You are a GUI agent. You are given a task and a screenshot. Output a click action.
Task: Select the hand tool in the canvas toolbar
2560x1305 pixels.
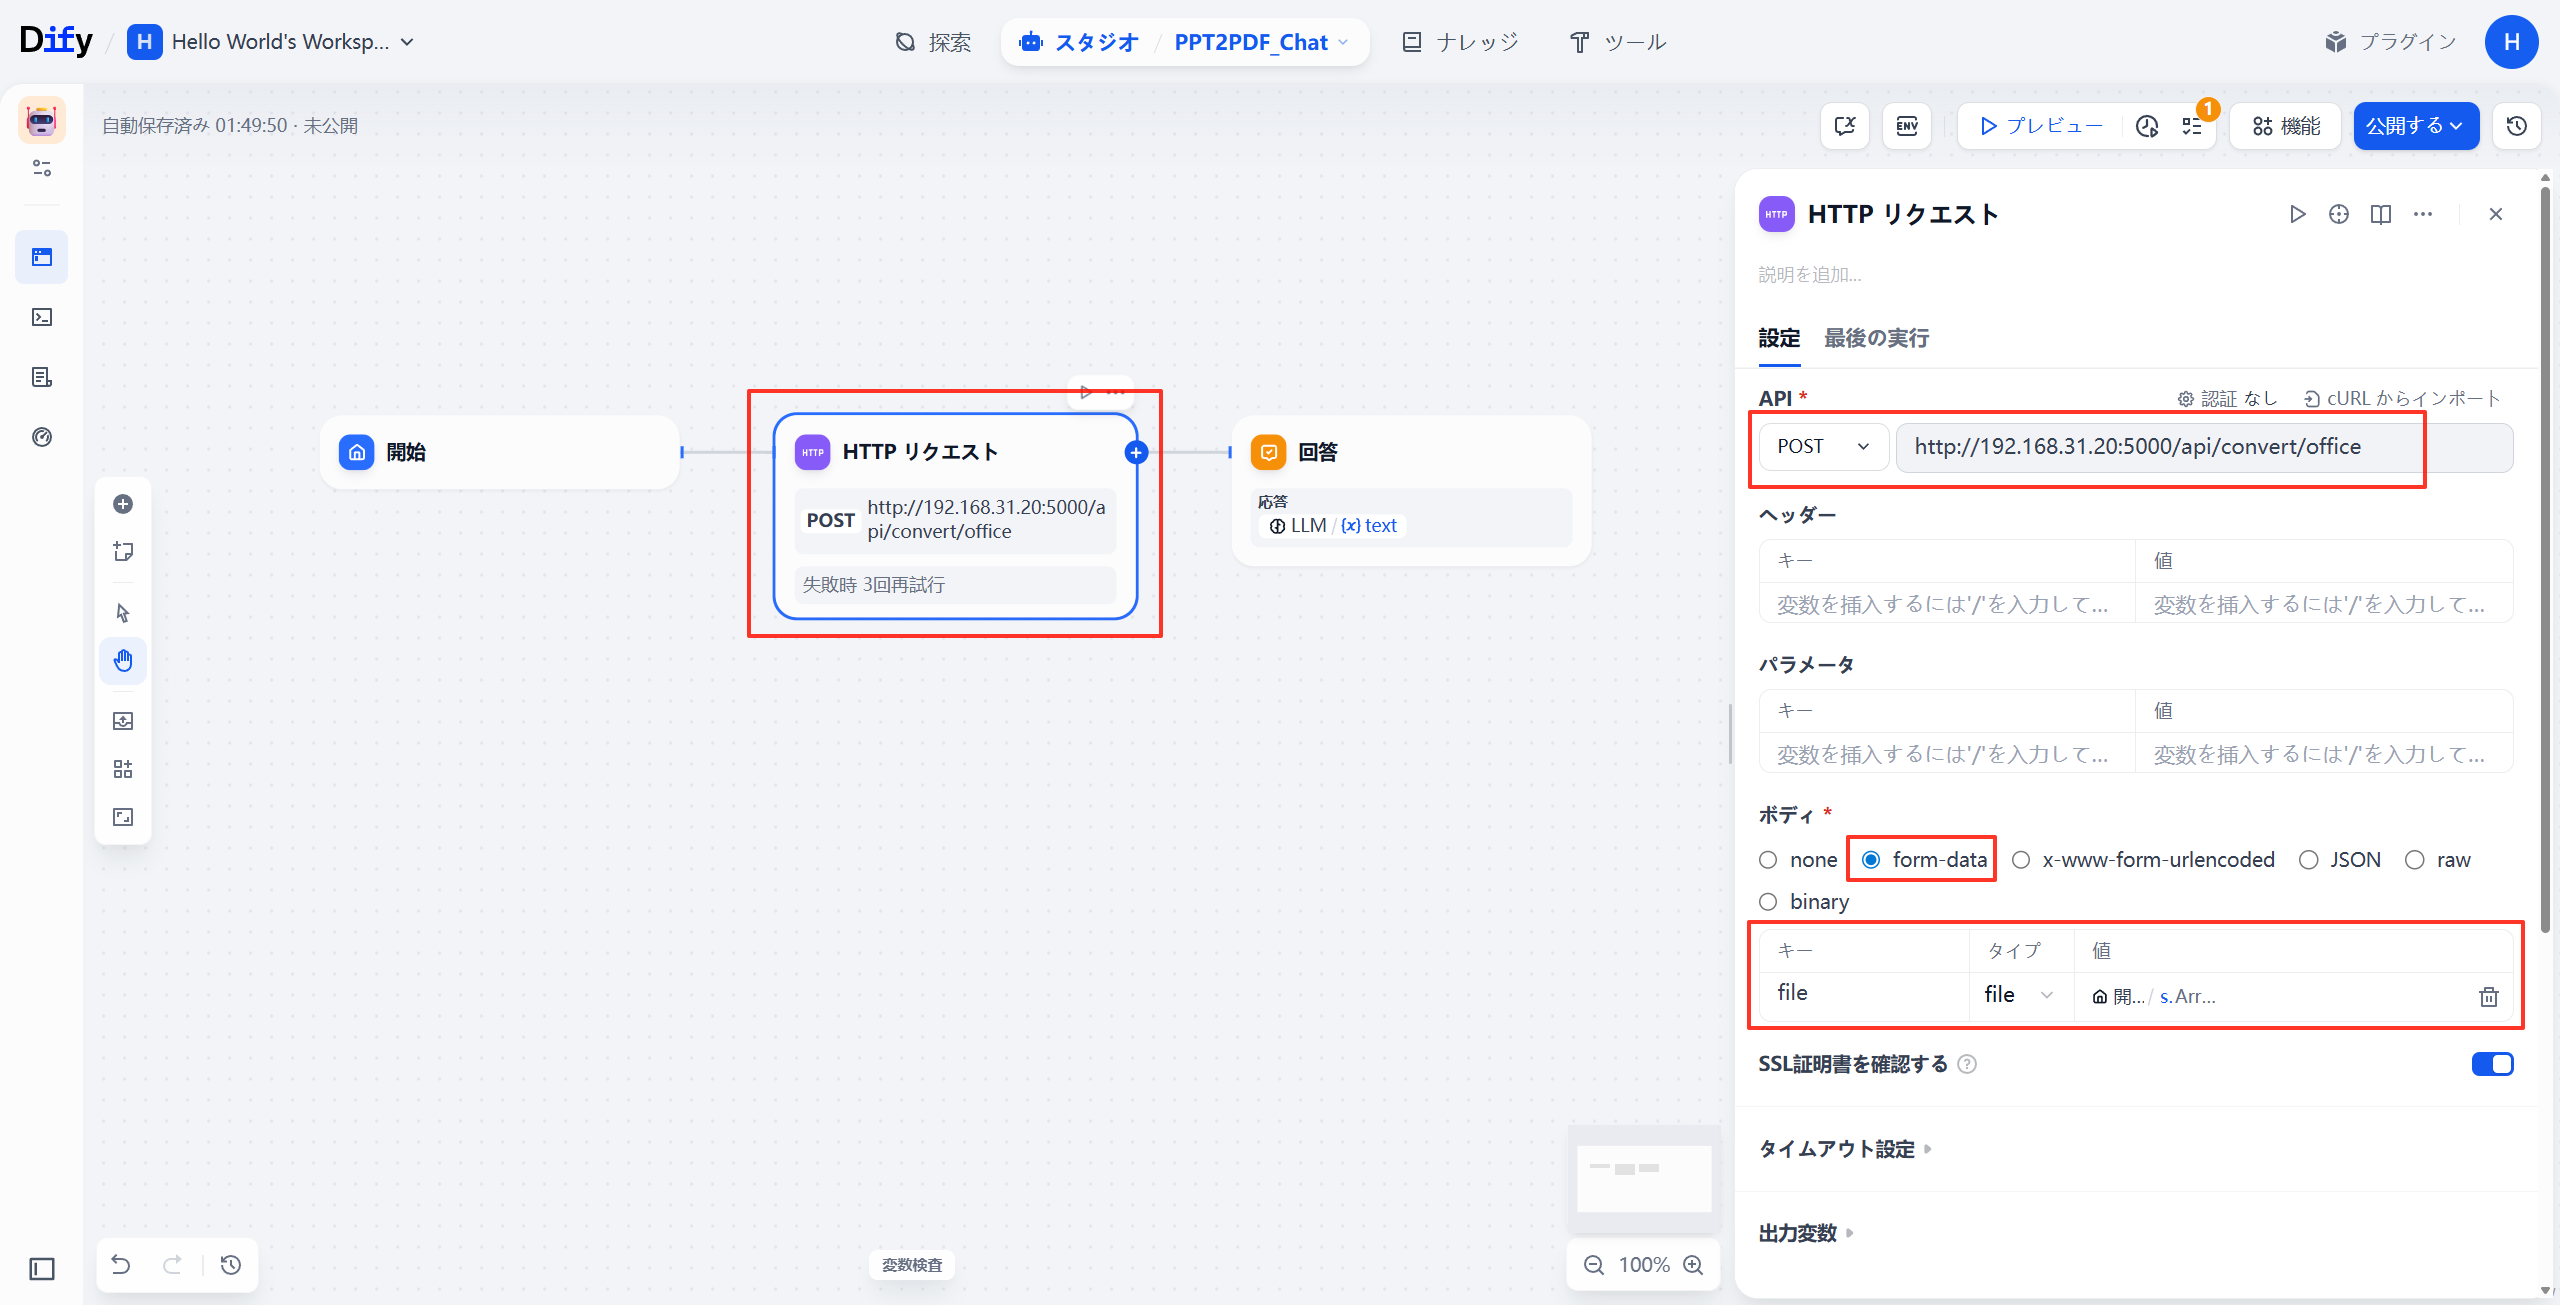click(123, 660)
